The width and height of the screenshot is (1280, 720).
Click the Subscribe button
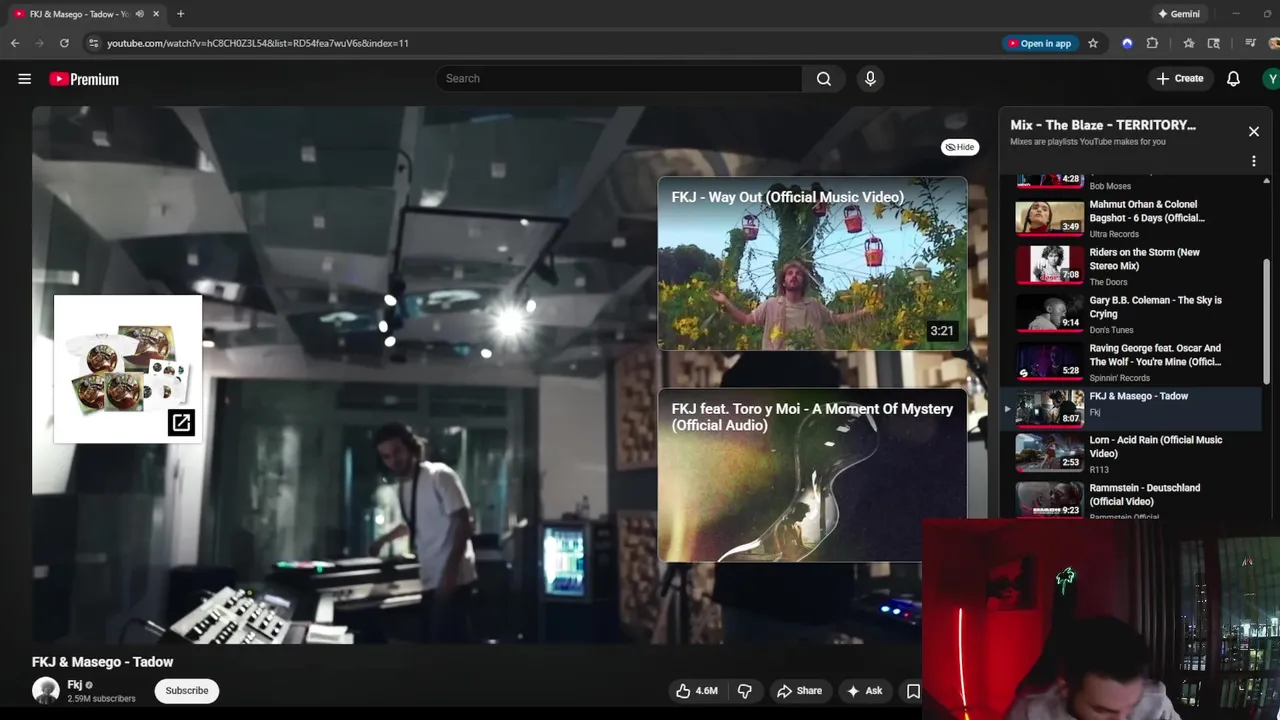(x=187, y=690)
